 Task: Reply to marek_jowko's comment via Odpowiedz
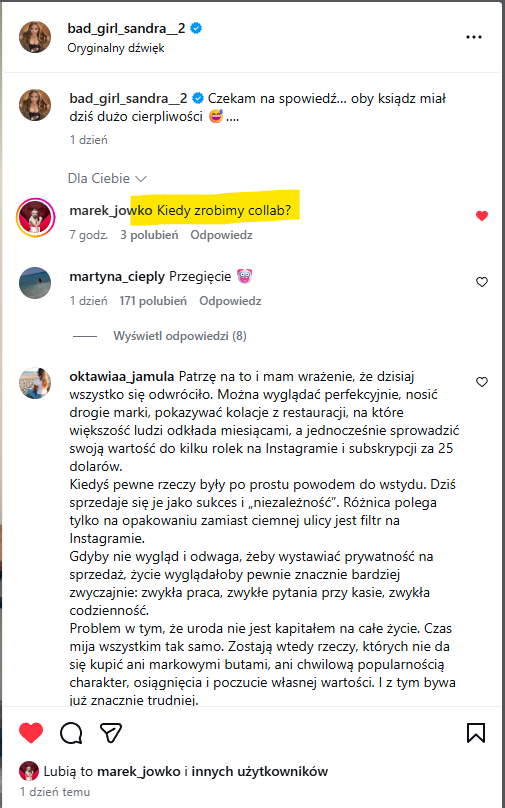tap(222, 235)
